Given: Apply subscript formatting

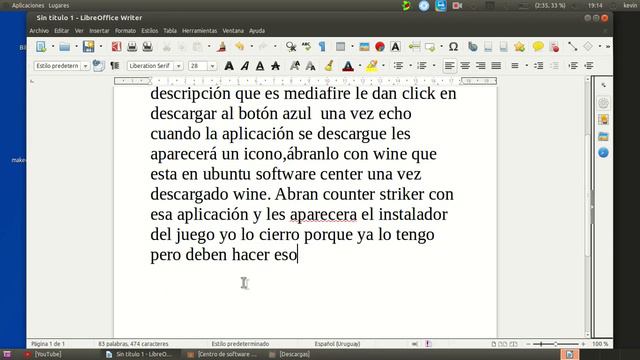Looking at the screenshot, I should [x=310, y=66].
